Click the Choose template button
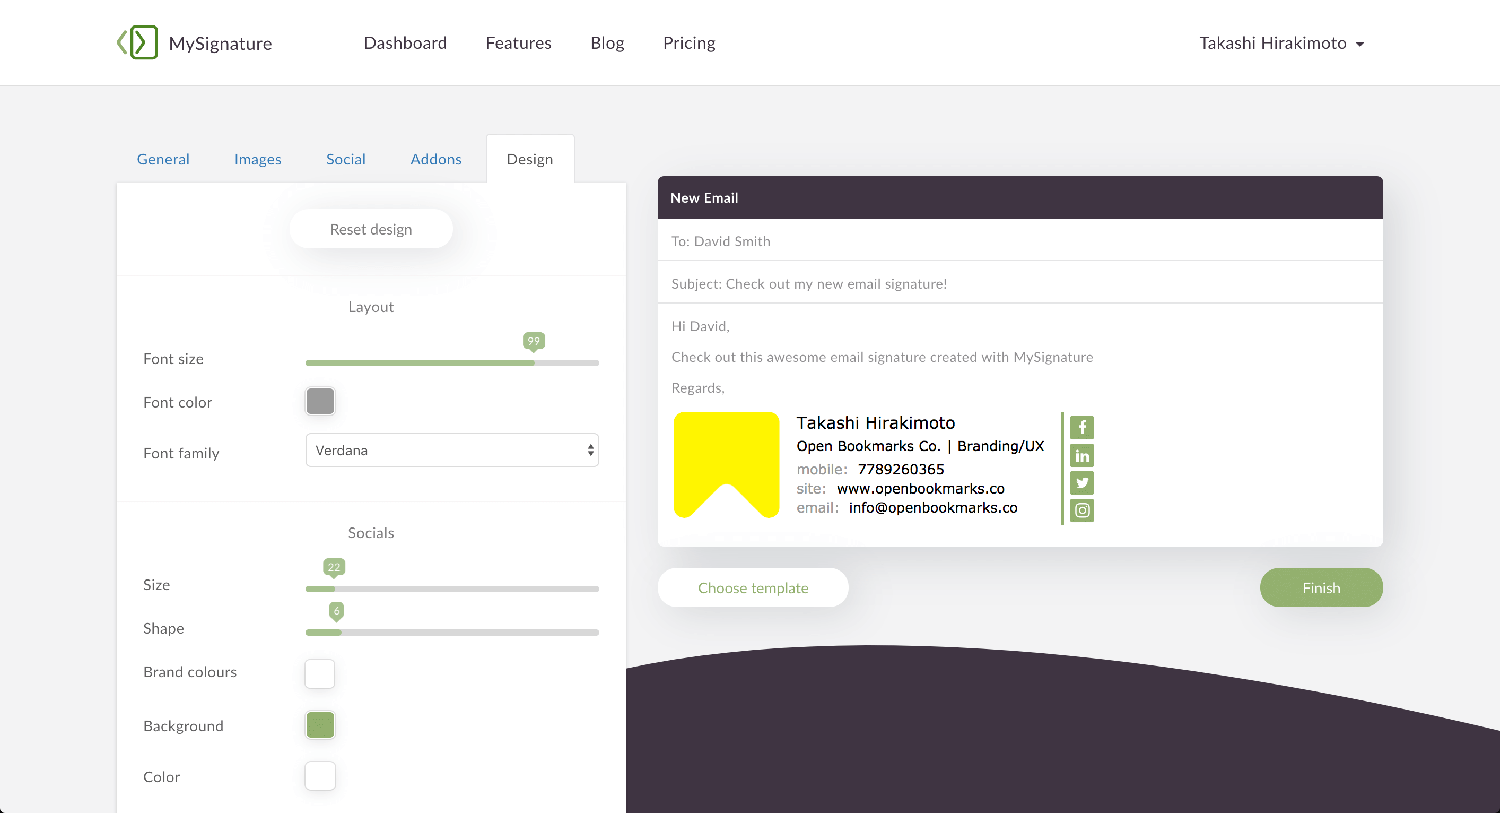 [x=753, y=588]
